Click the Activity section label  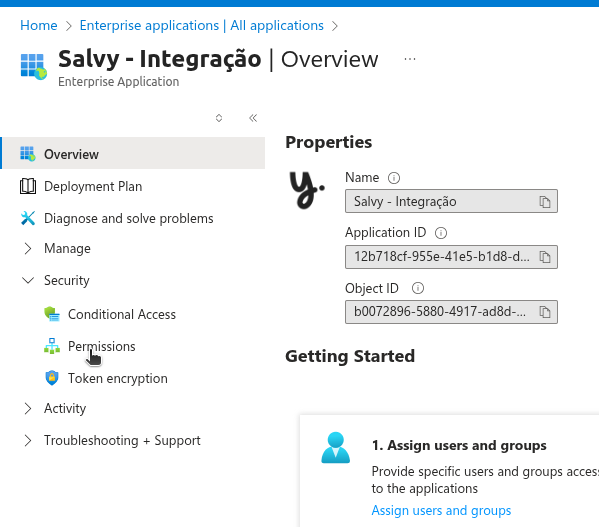(65, 409)
